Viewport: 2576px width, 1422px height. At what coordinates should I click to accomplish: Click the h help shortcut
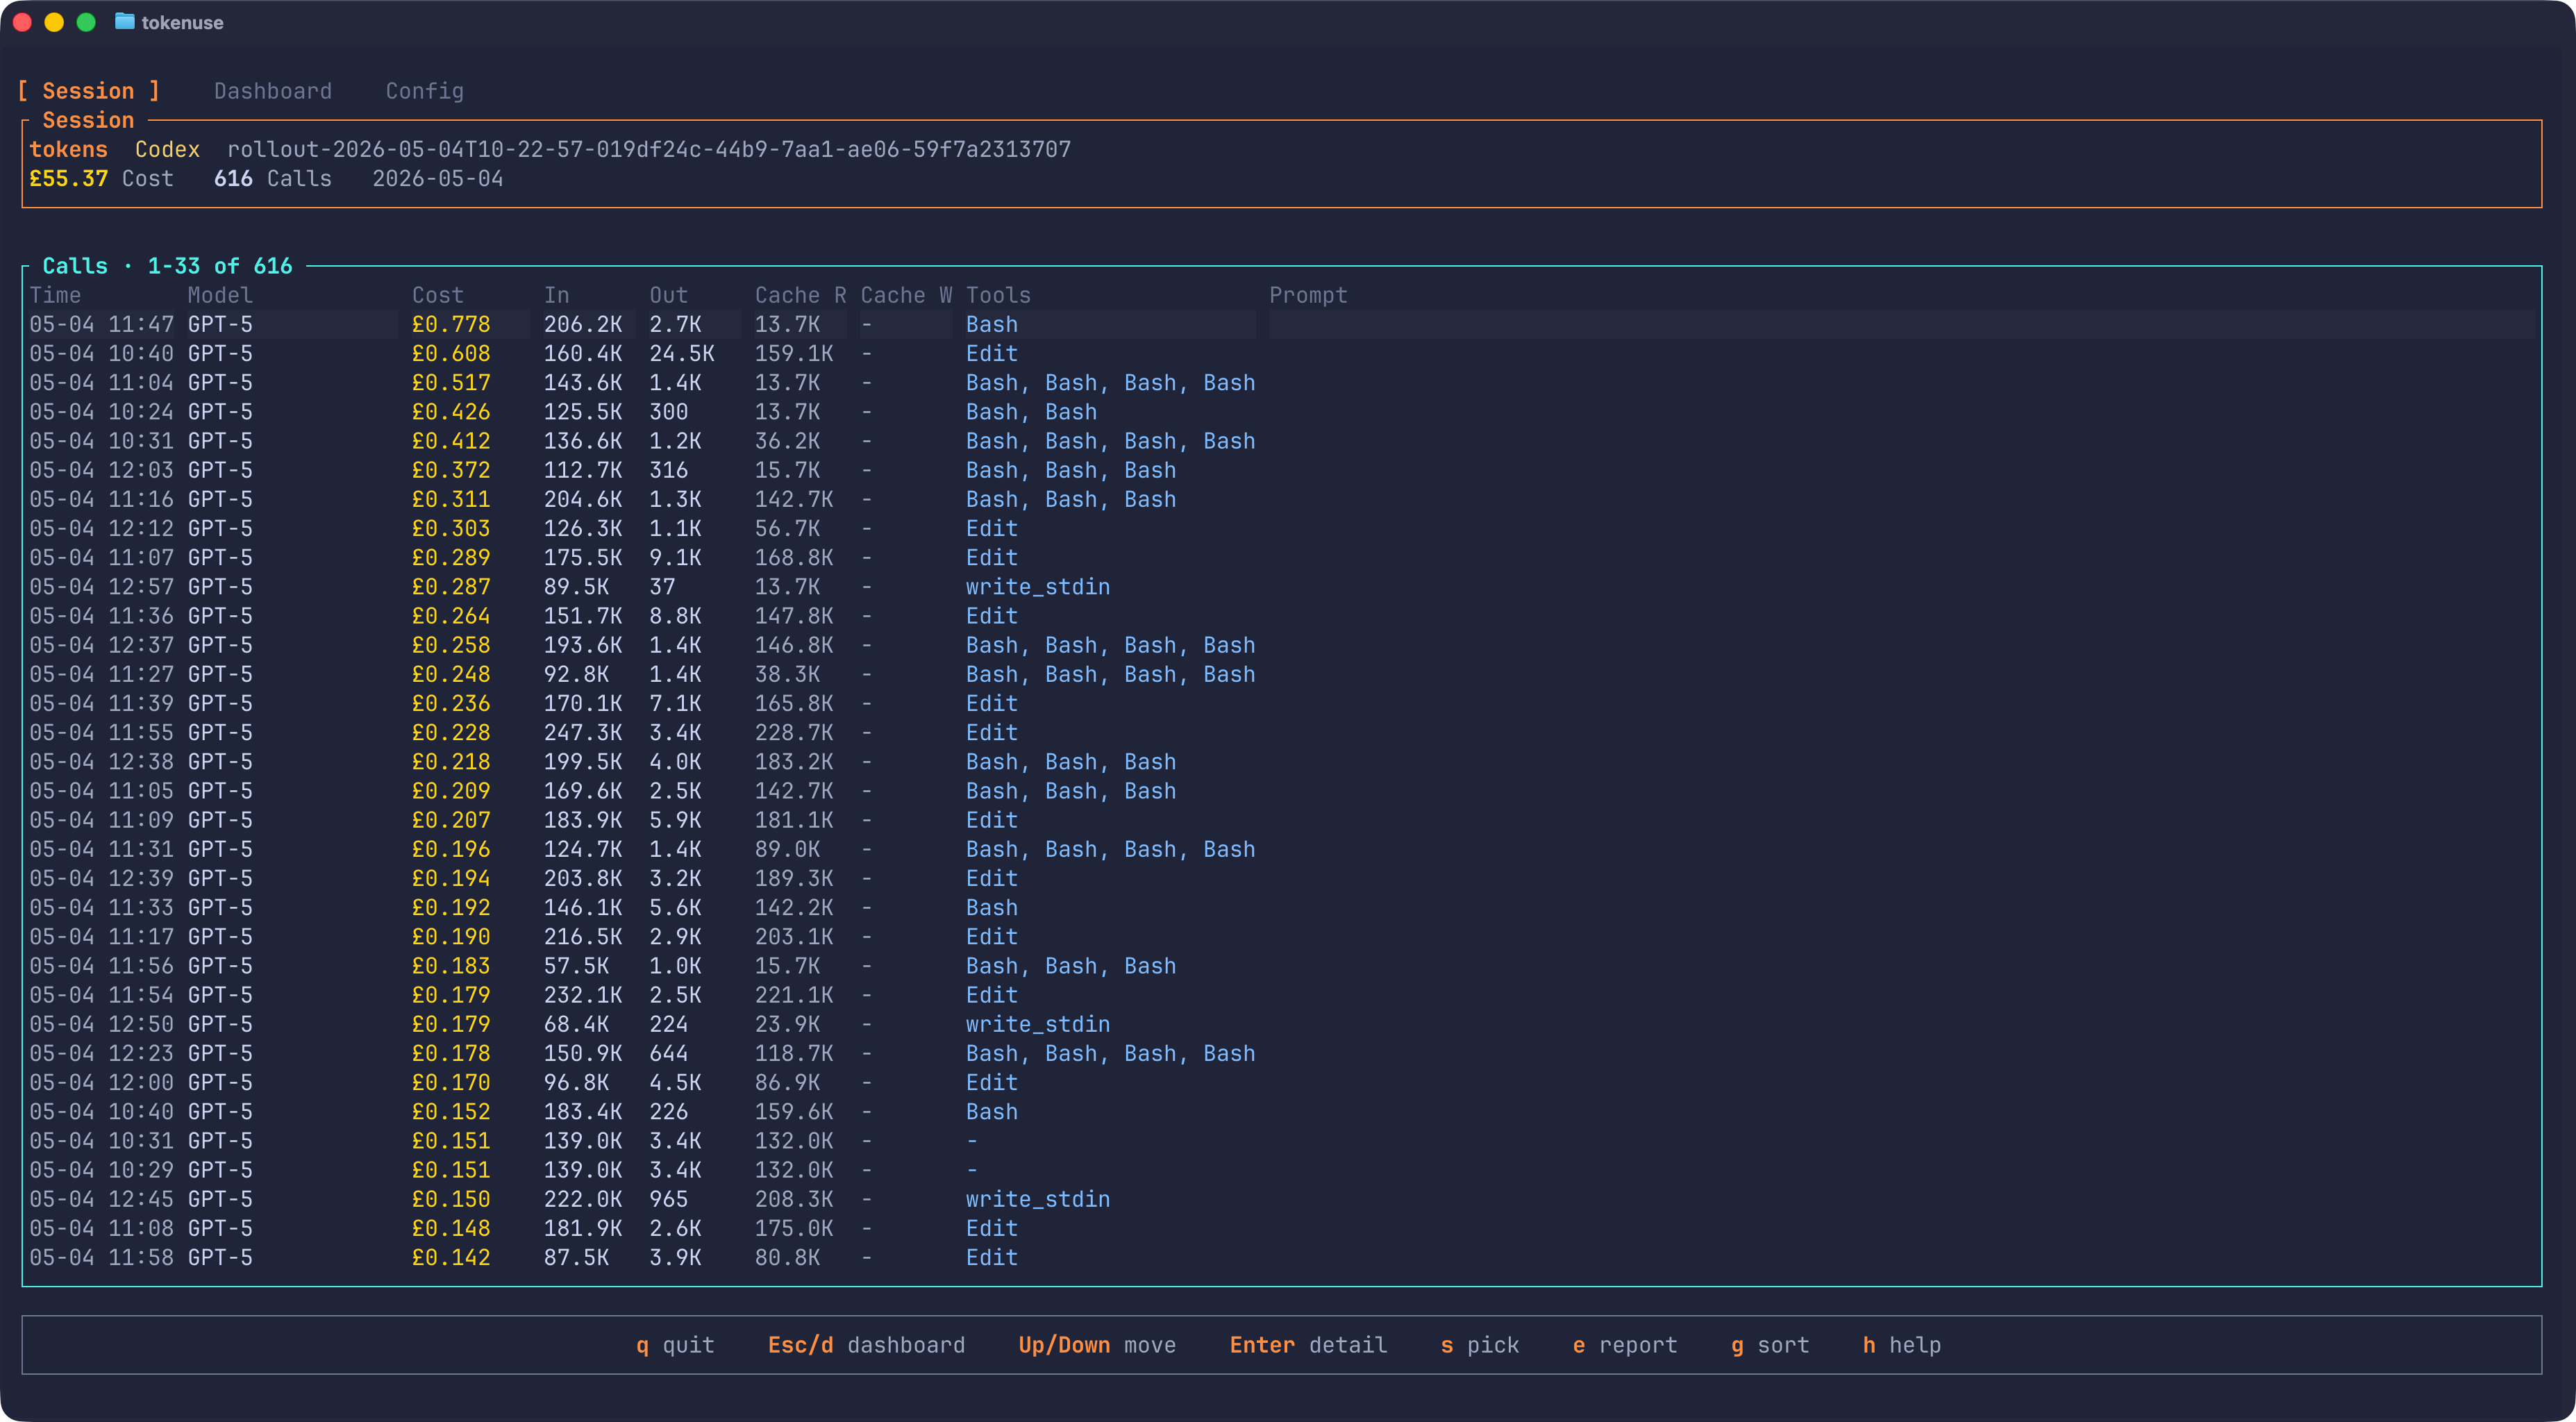pyautogui.click(x=1902, y=1345)
